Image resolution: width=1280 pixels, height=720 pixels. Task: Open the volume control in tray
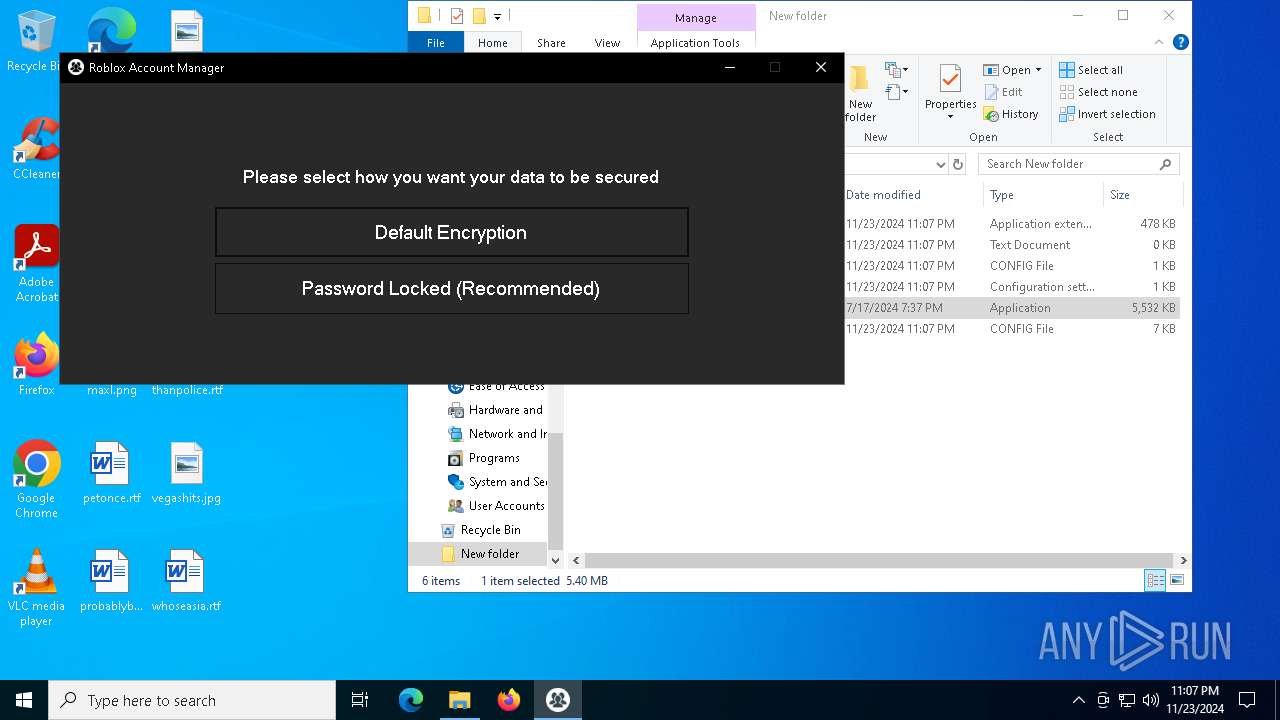[x=1151, y=700]
